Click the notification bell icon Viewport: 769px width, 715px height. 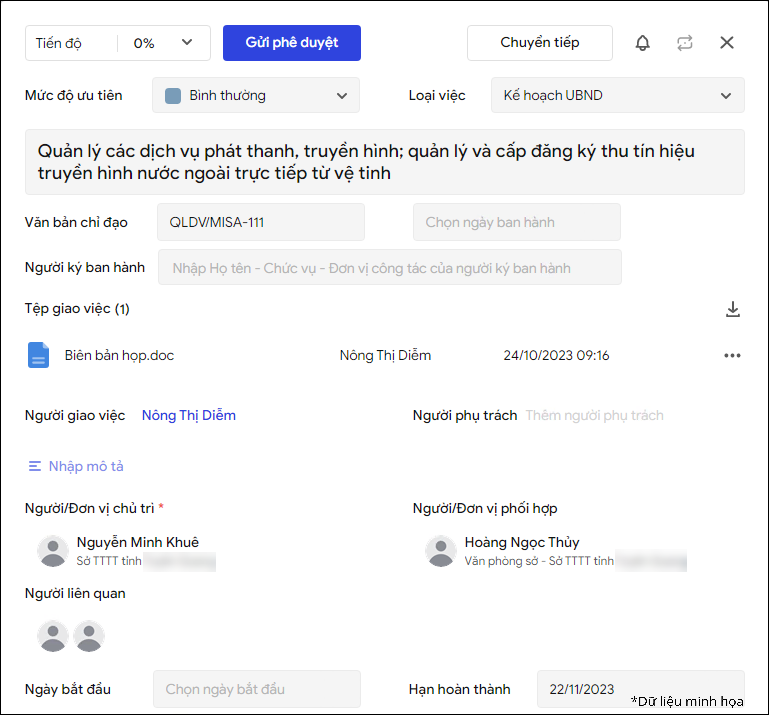[642, 43]
